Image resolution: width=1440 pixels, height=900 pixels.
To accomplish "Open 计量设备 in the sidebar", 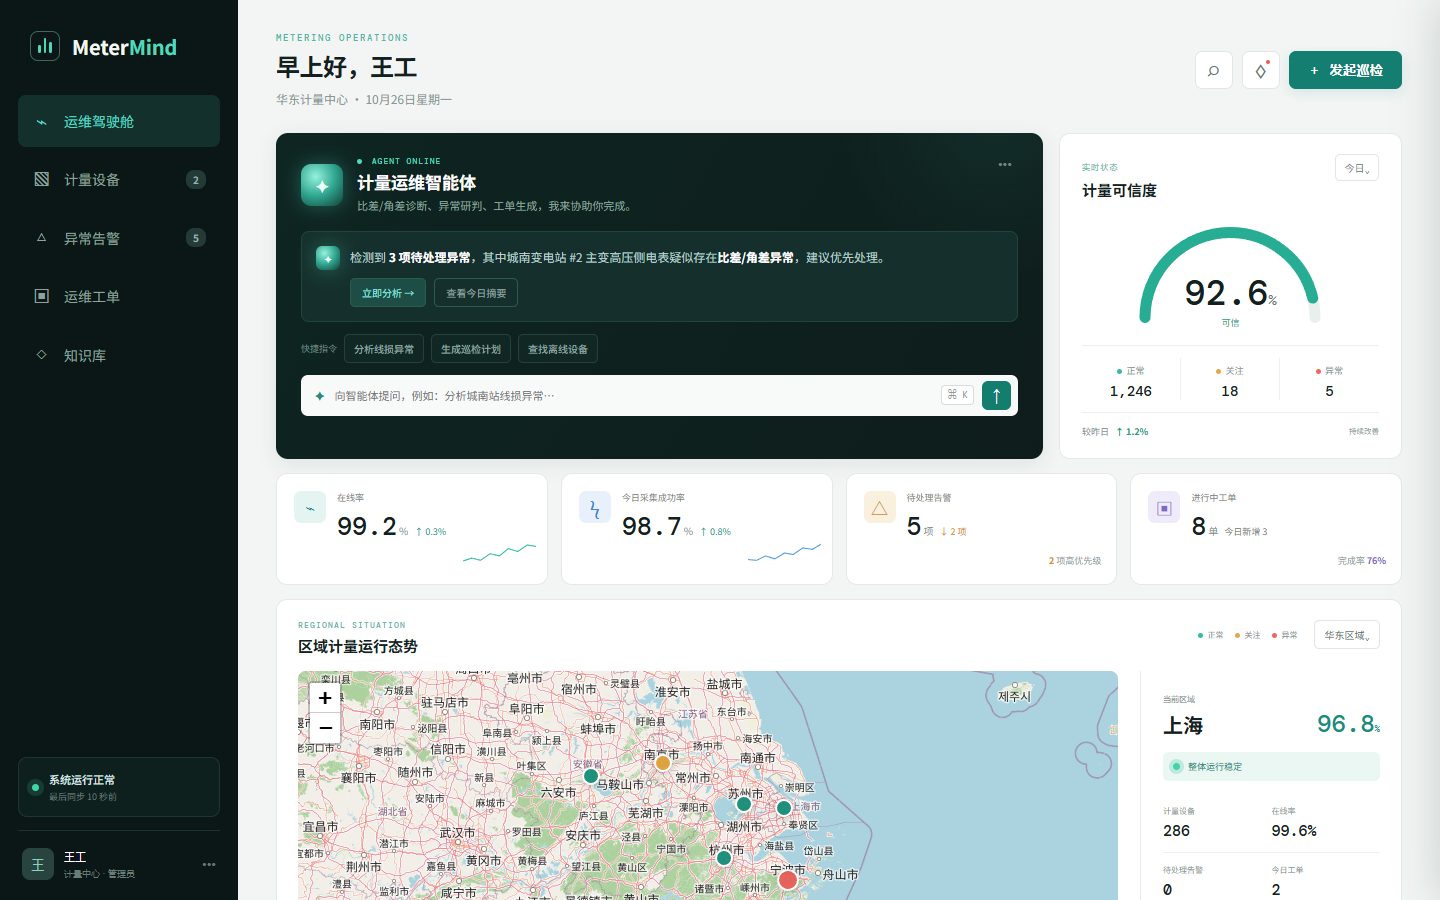I will pos(119,180).
